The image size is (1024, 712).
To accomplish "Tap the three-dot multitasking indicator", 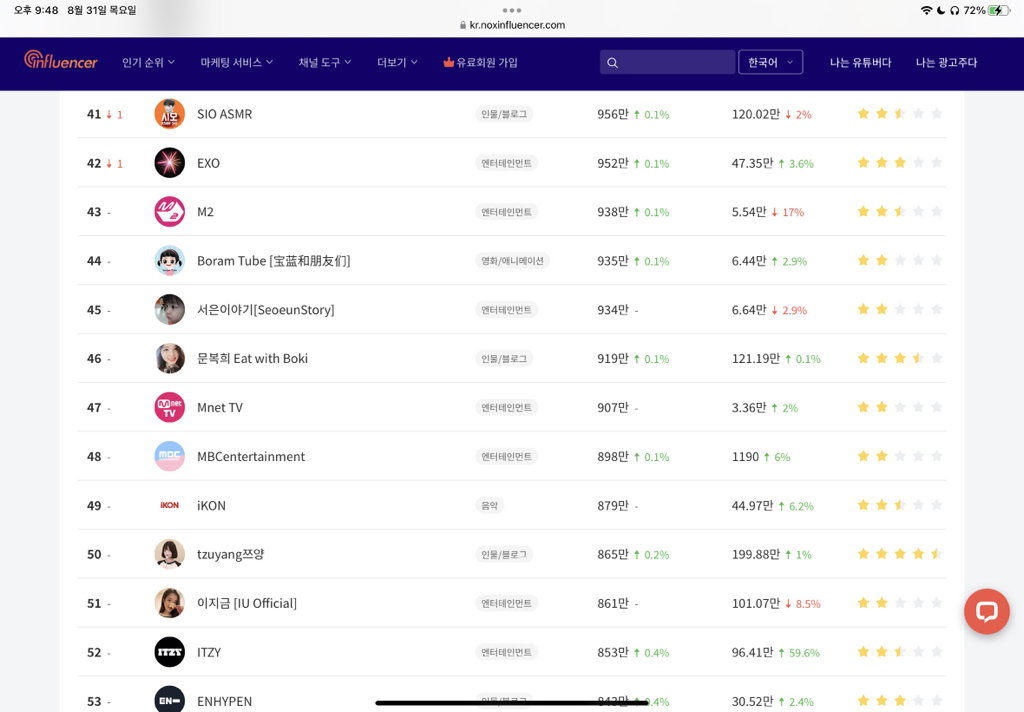I will pos(512,10).
